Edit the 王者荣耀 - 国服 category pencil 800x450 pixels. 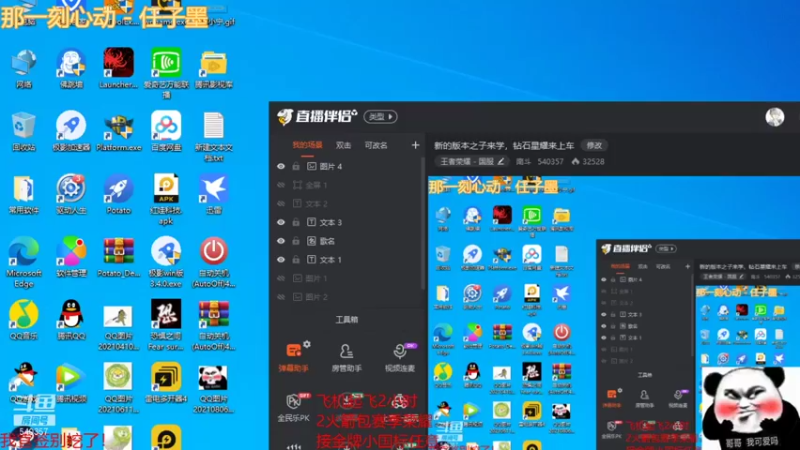tap(501, 161)
